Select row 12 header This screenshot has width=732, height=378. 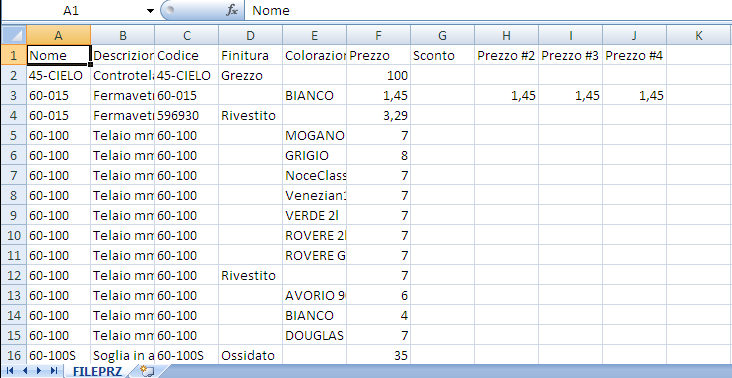[x=14, y=276]
